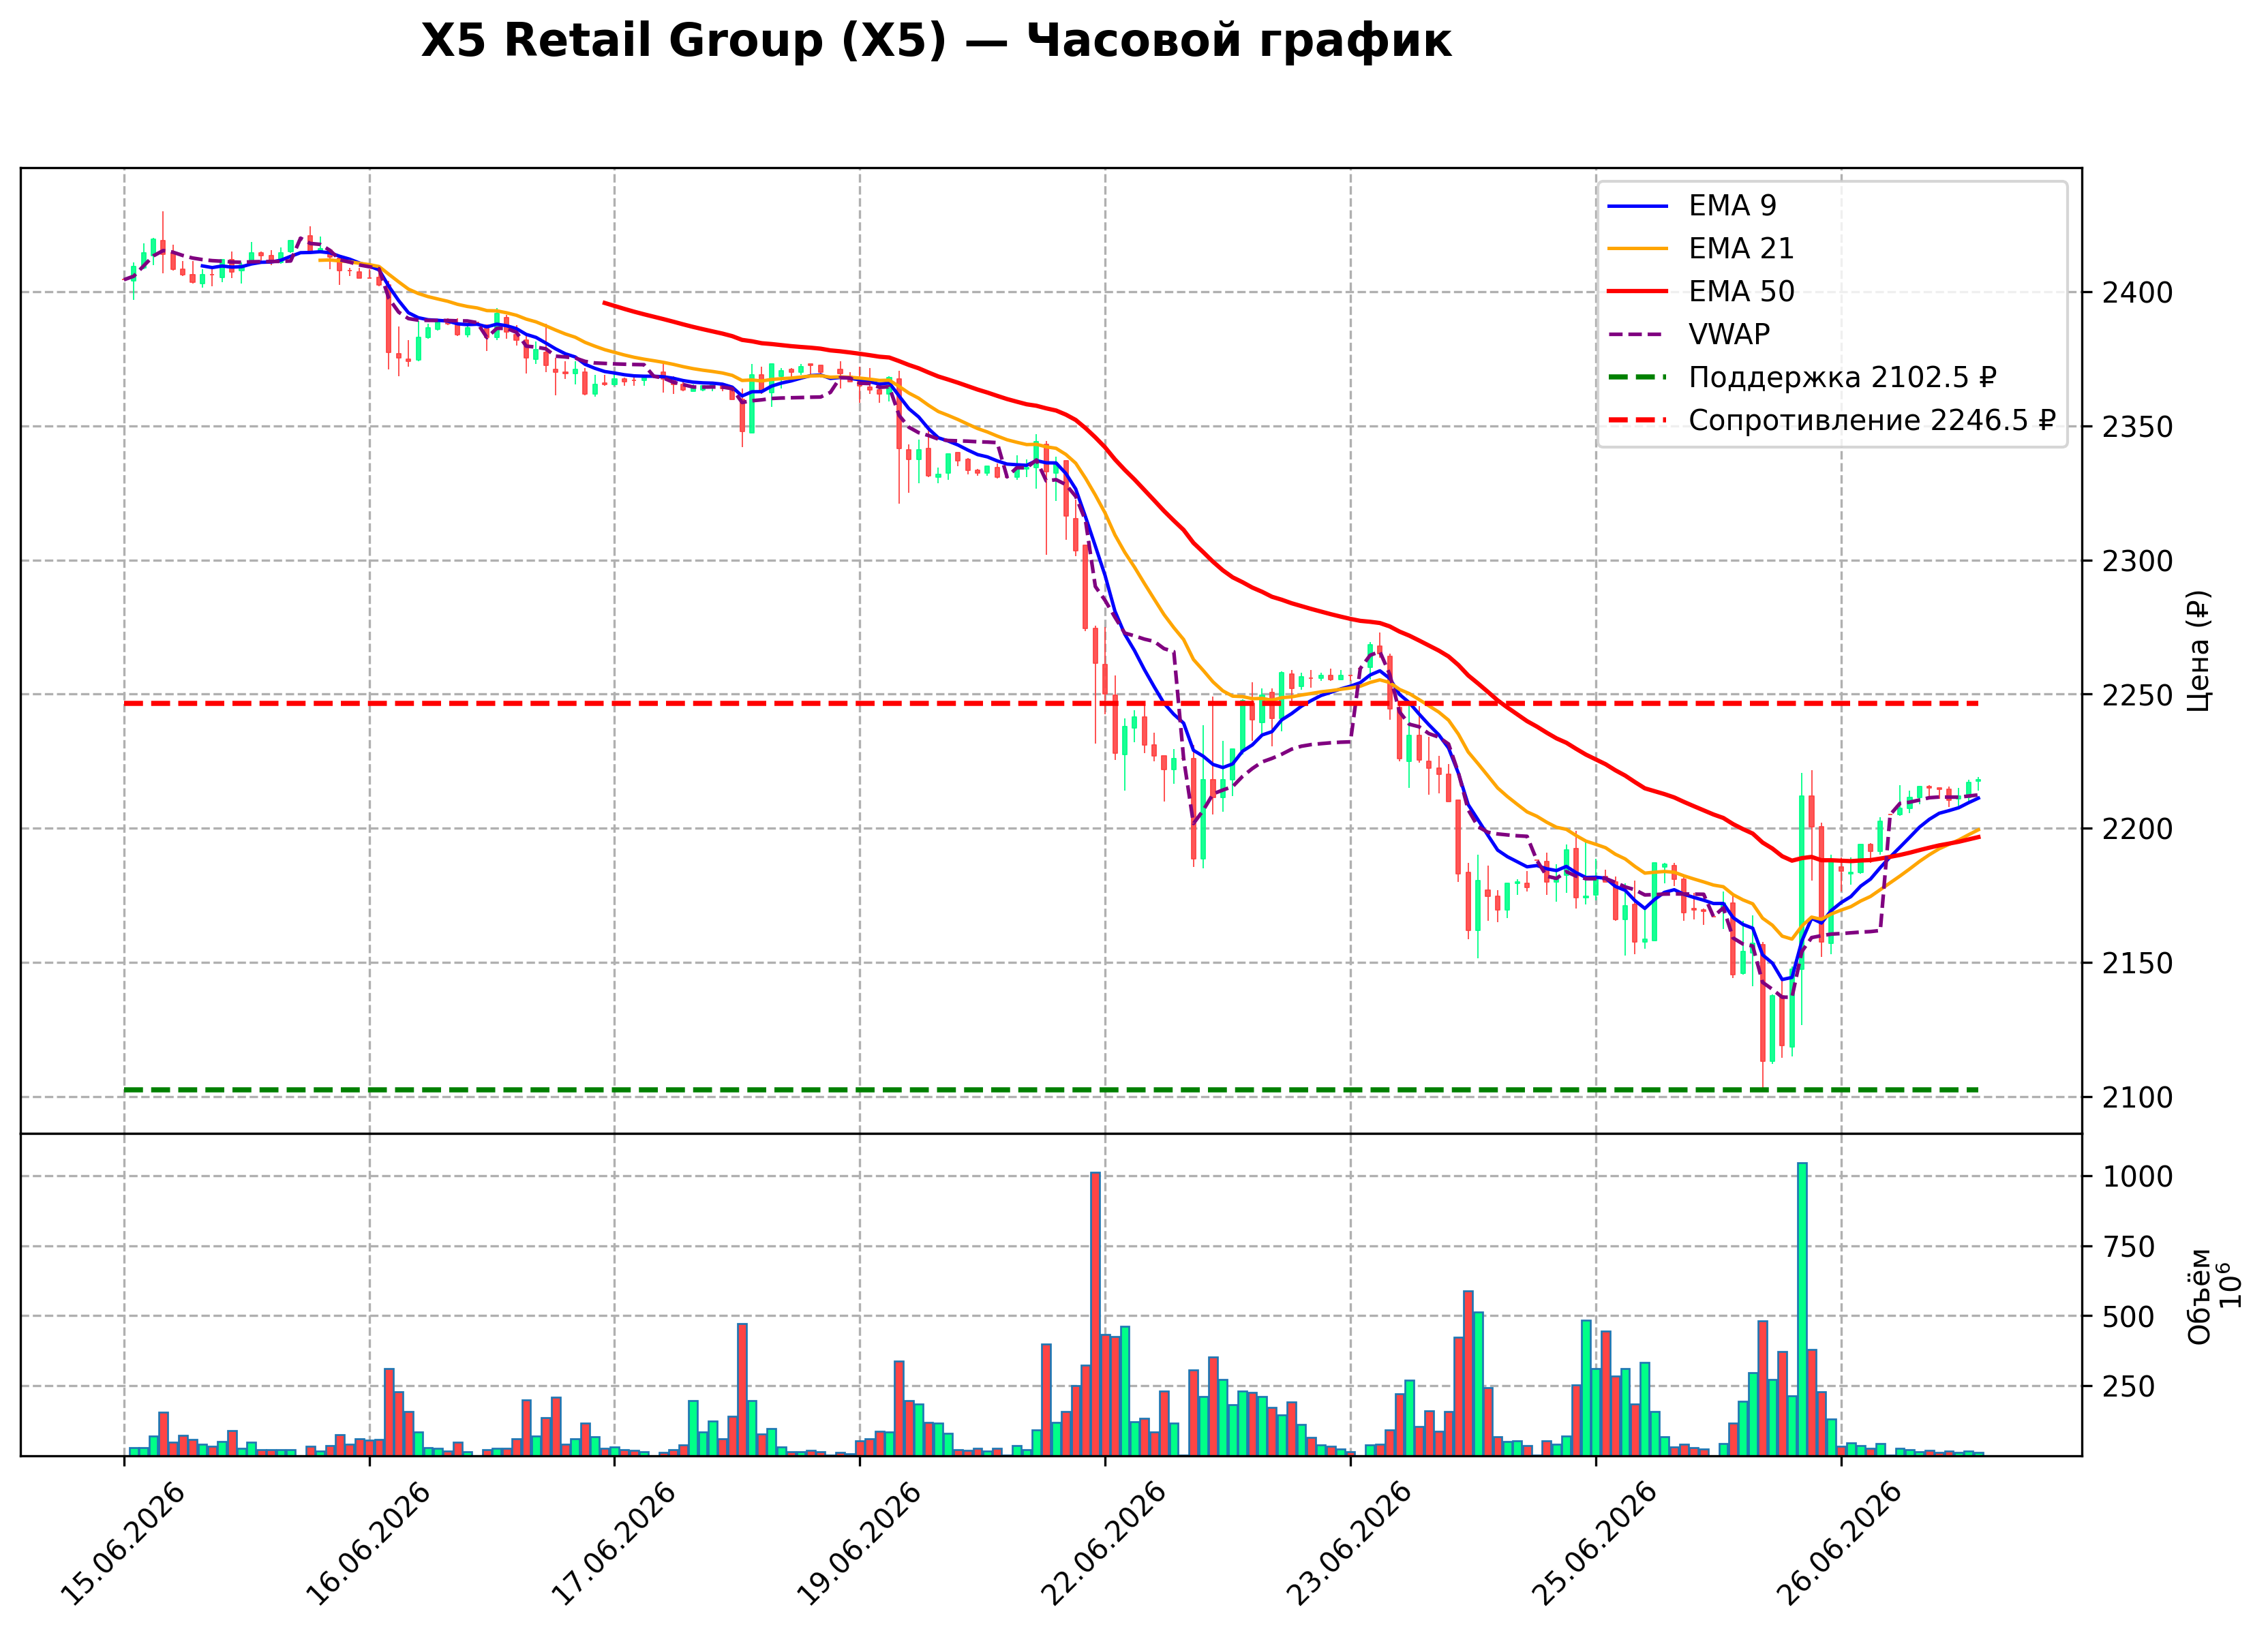Click the 2100 price axis label
Image resolution: width=2268 pixels, height=1631 pixels.
click(x=2137, y=1098)
